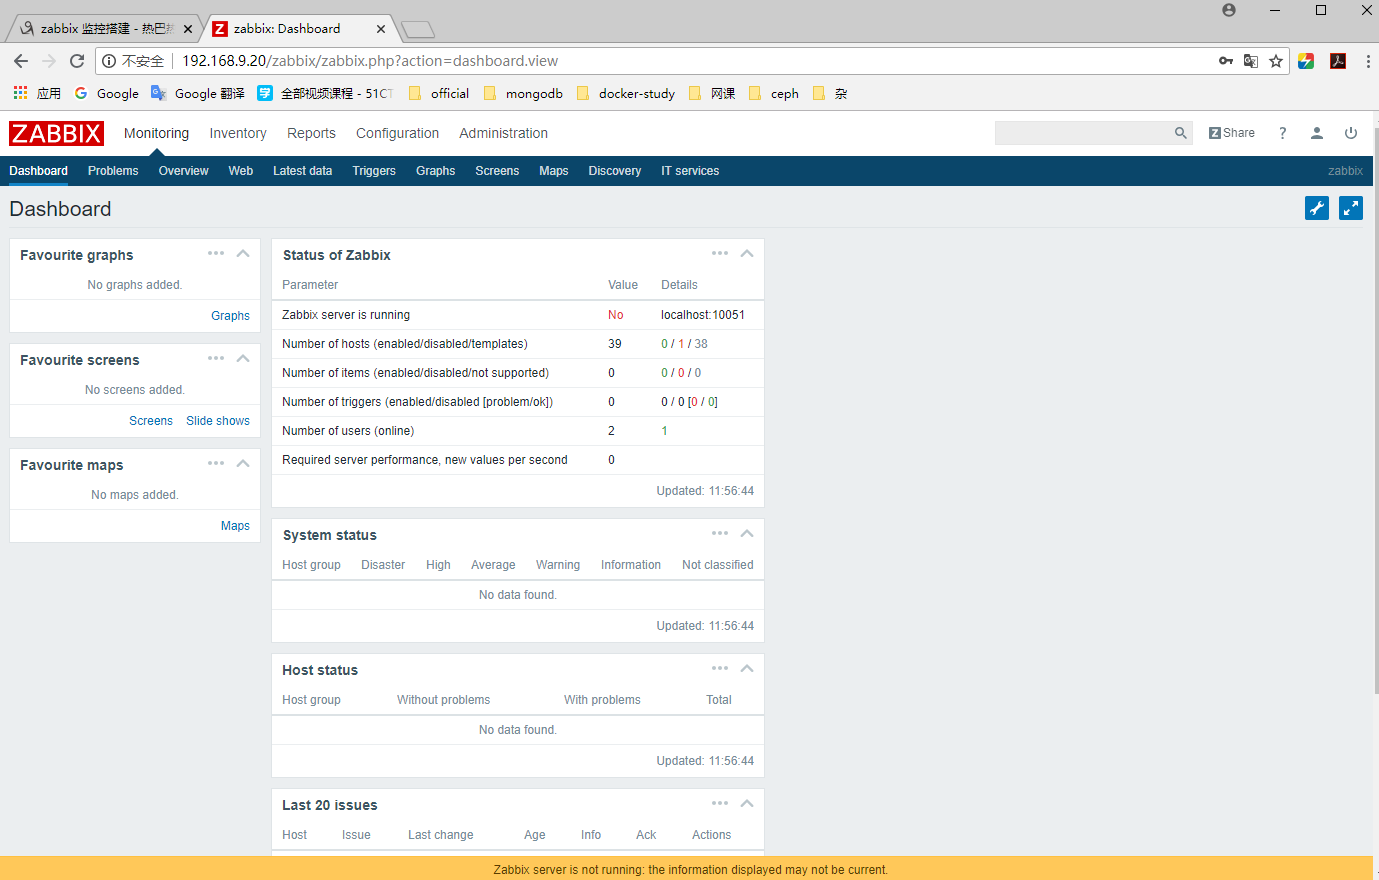Select the Dashboard submenu tab

(39, 171)
